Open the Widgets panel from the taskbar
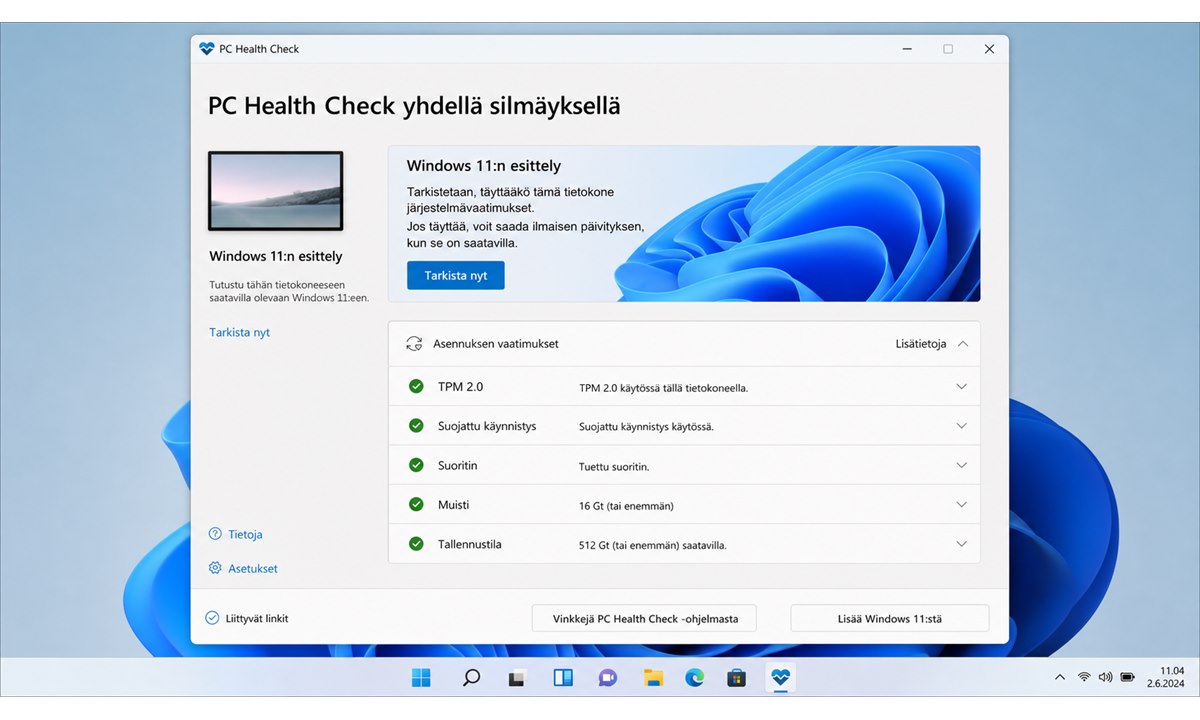Screen dimensions: 1200x720 (563, 678)
